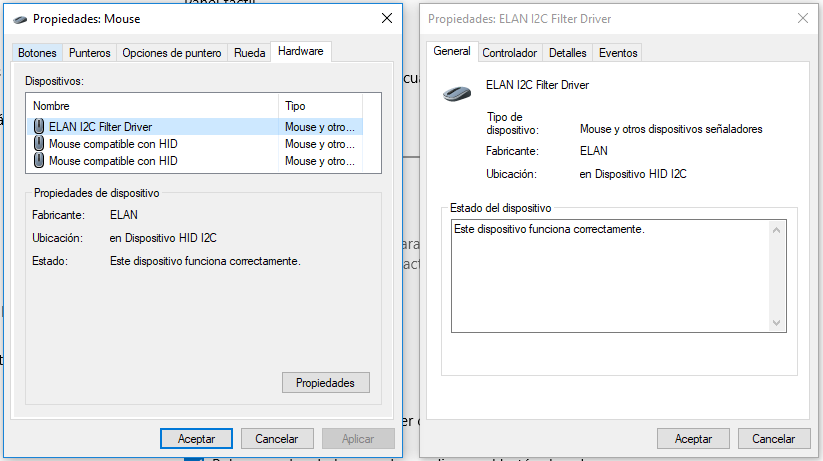
Task: Open the Detalles tab
Action: pos(567,53)
